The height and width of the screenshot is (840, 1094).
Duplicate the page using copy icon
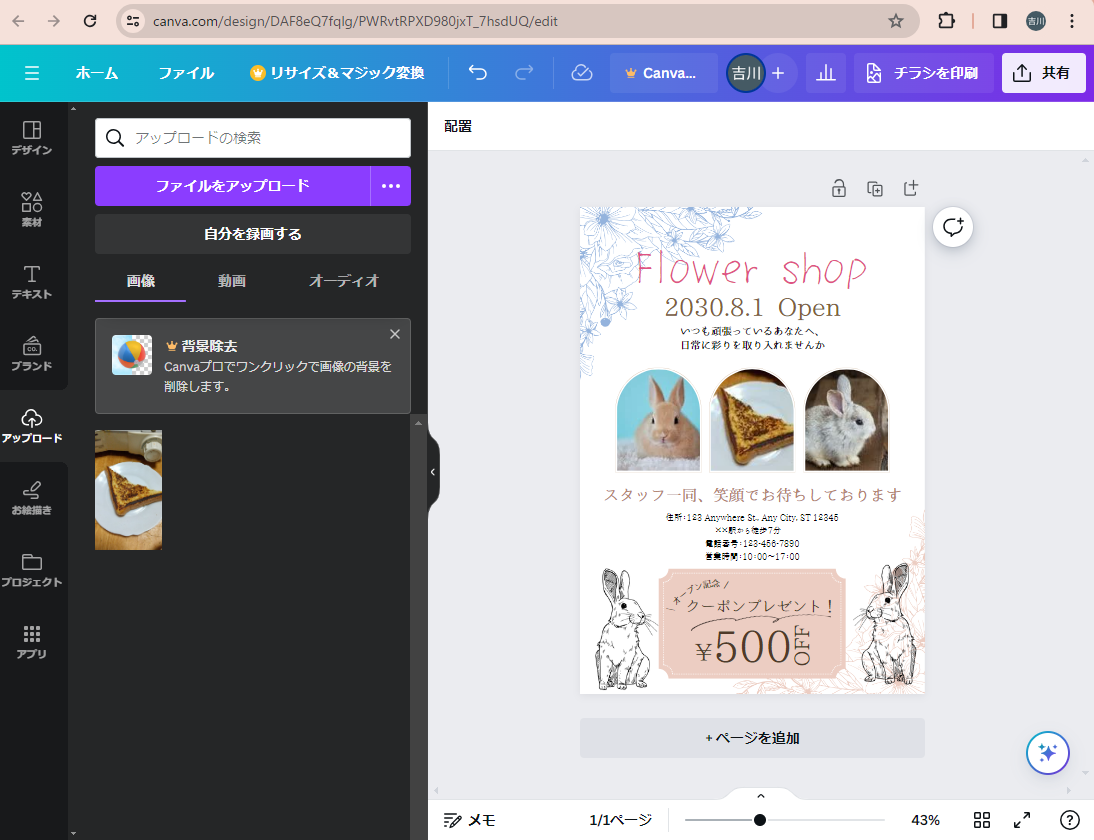coord(875,188)
